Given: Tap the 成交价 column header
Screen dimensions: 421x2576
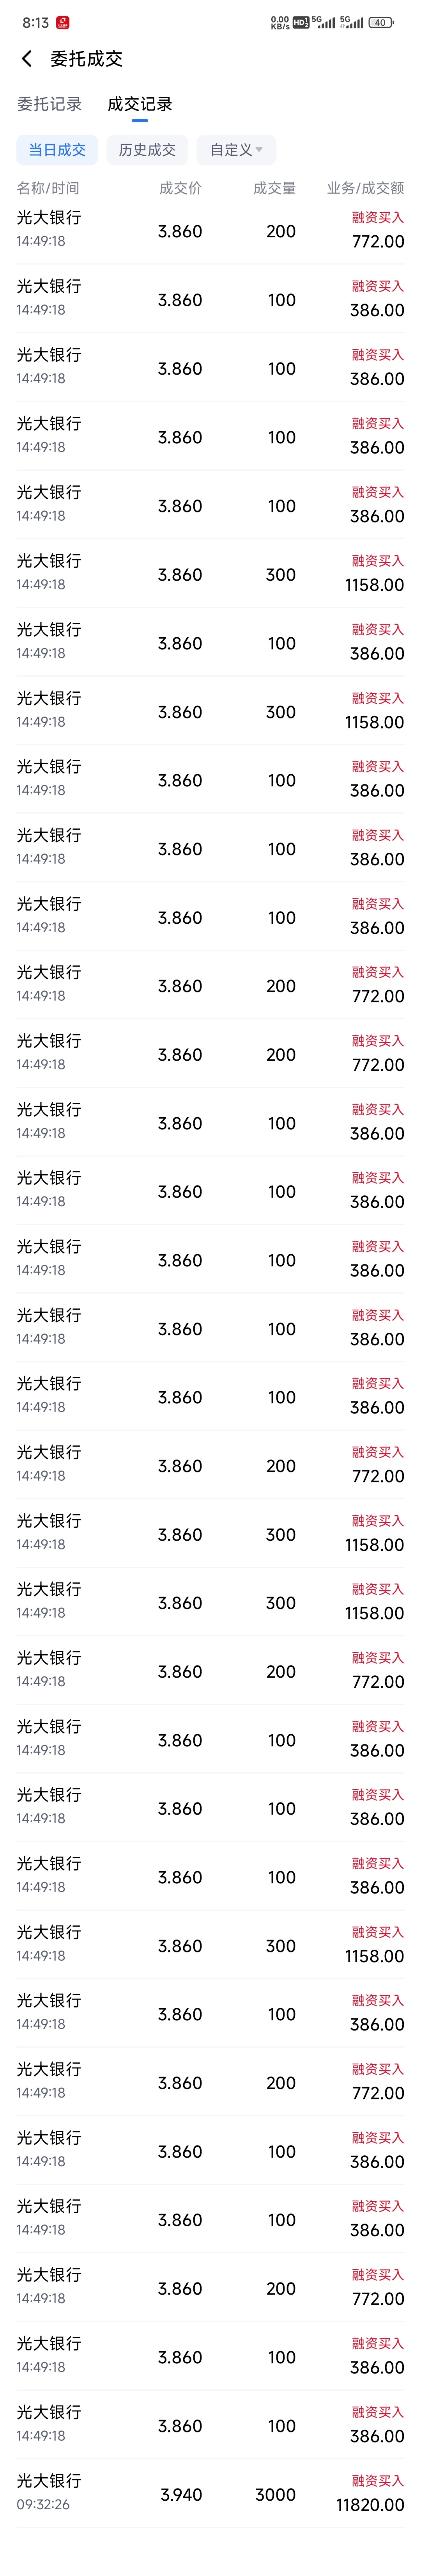Looking at the screenshot, I should click(x=180, y=188).
